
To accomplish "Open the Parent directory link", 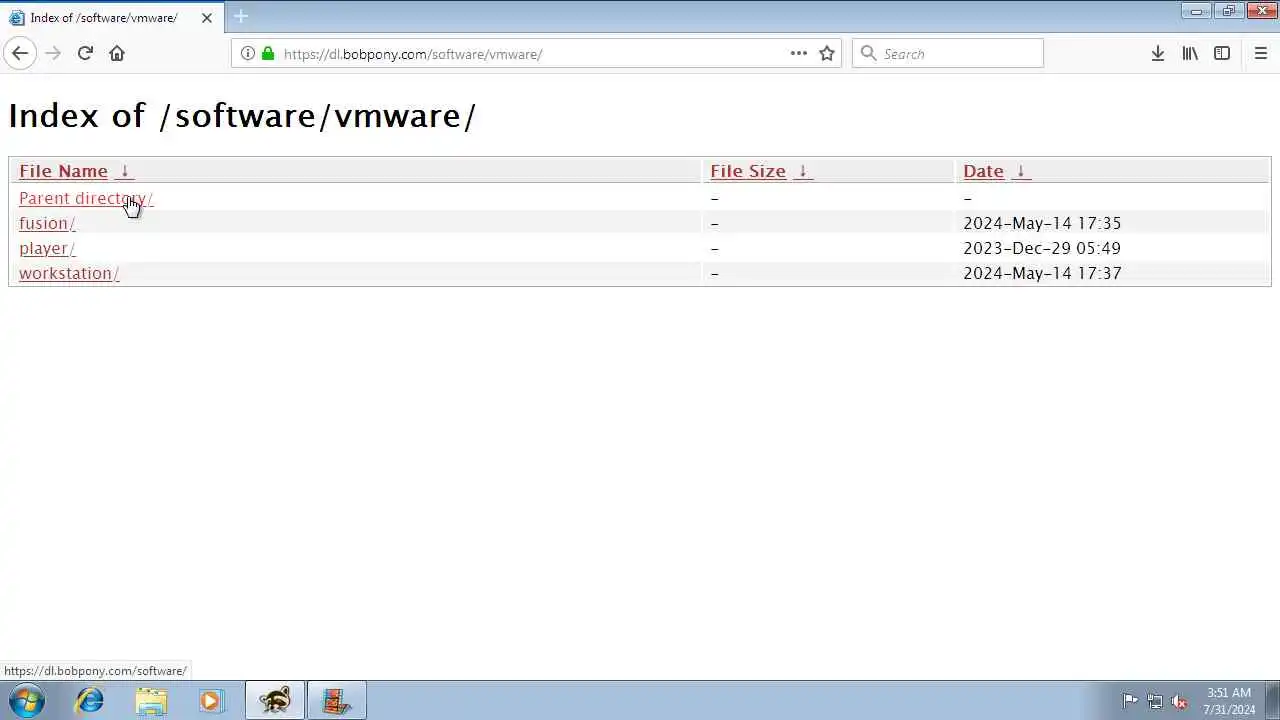I will click(x=86, y=198).
